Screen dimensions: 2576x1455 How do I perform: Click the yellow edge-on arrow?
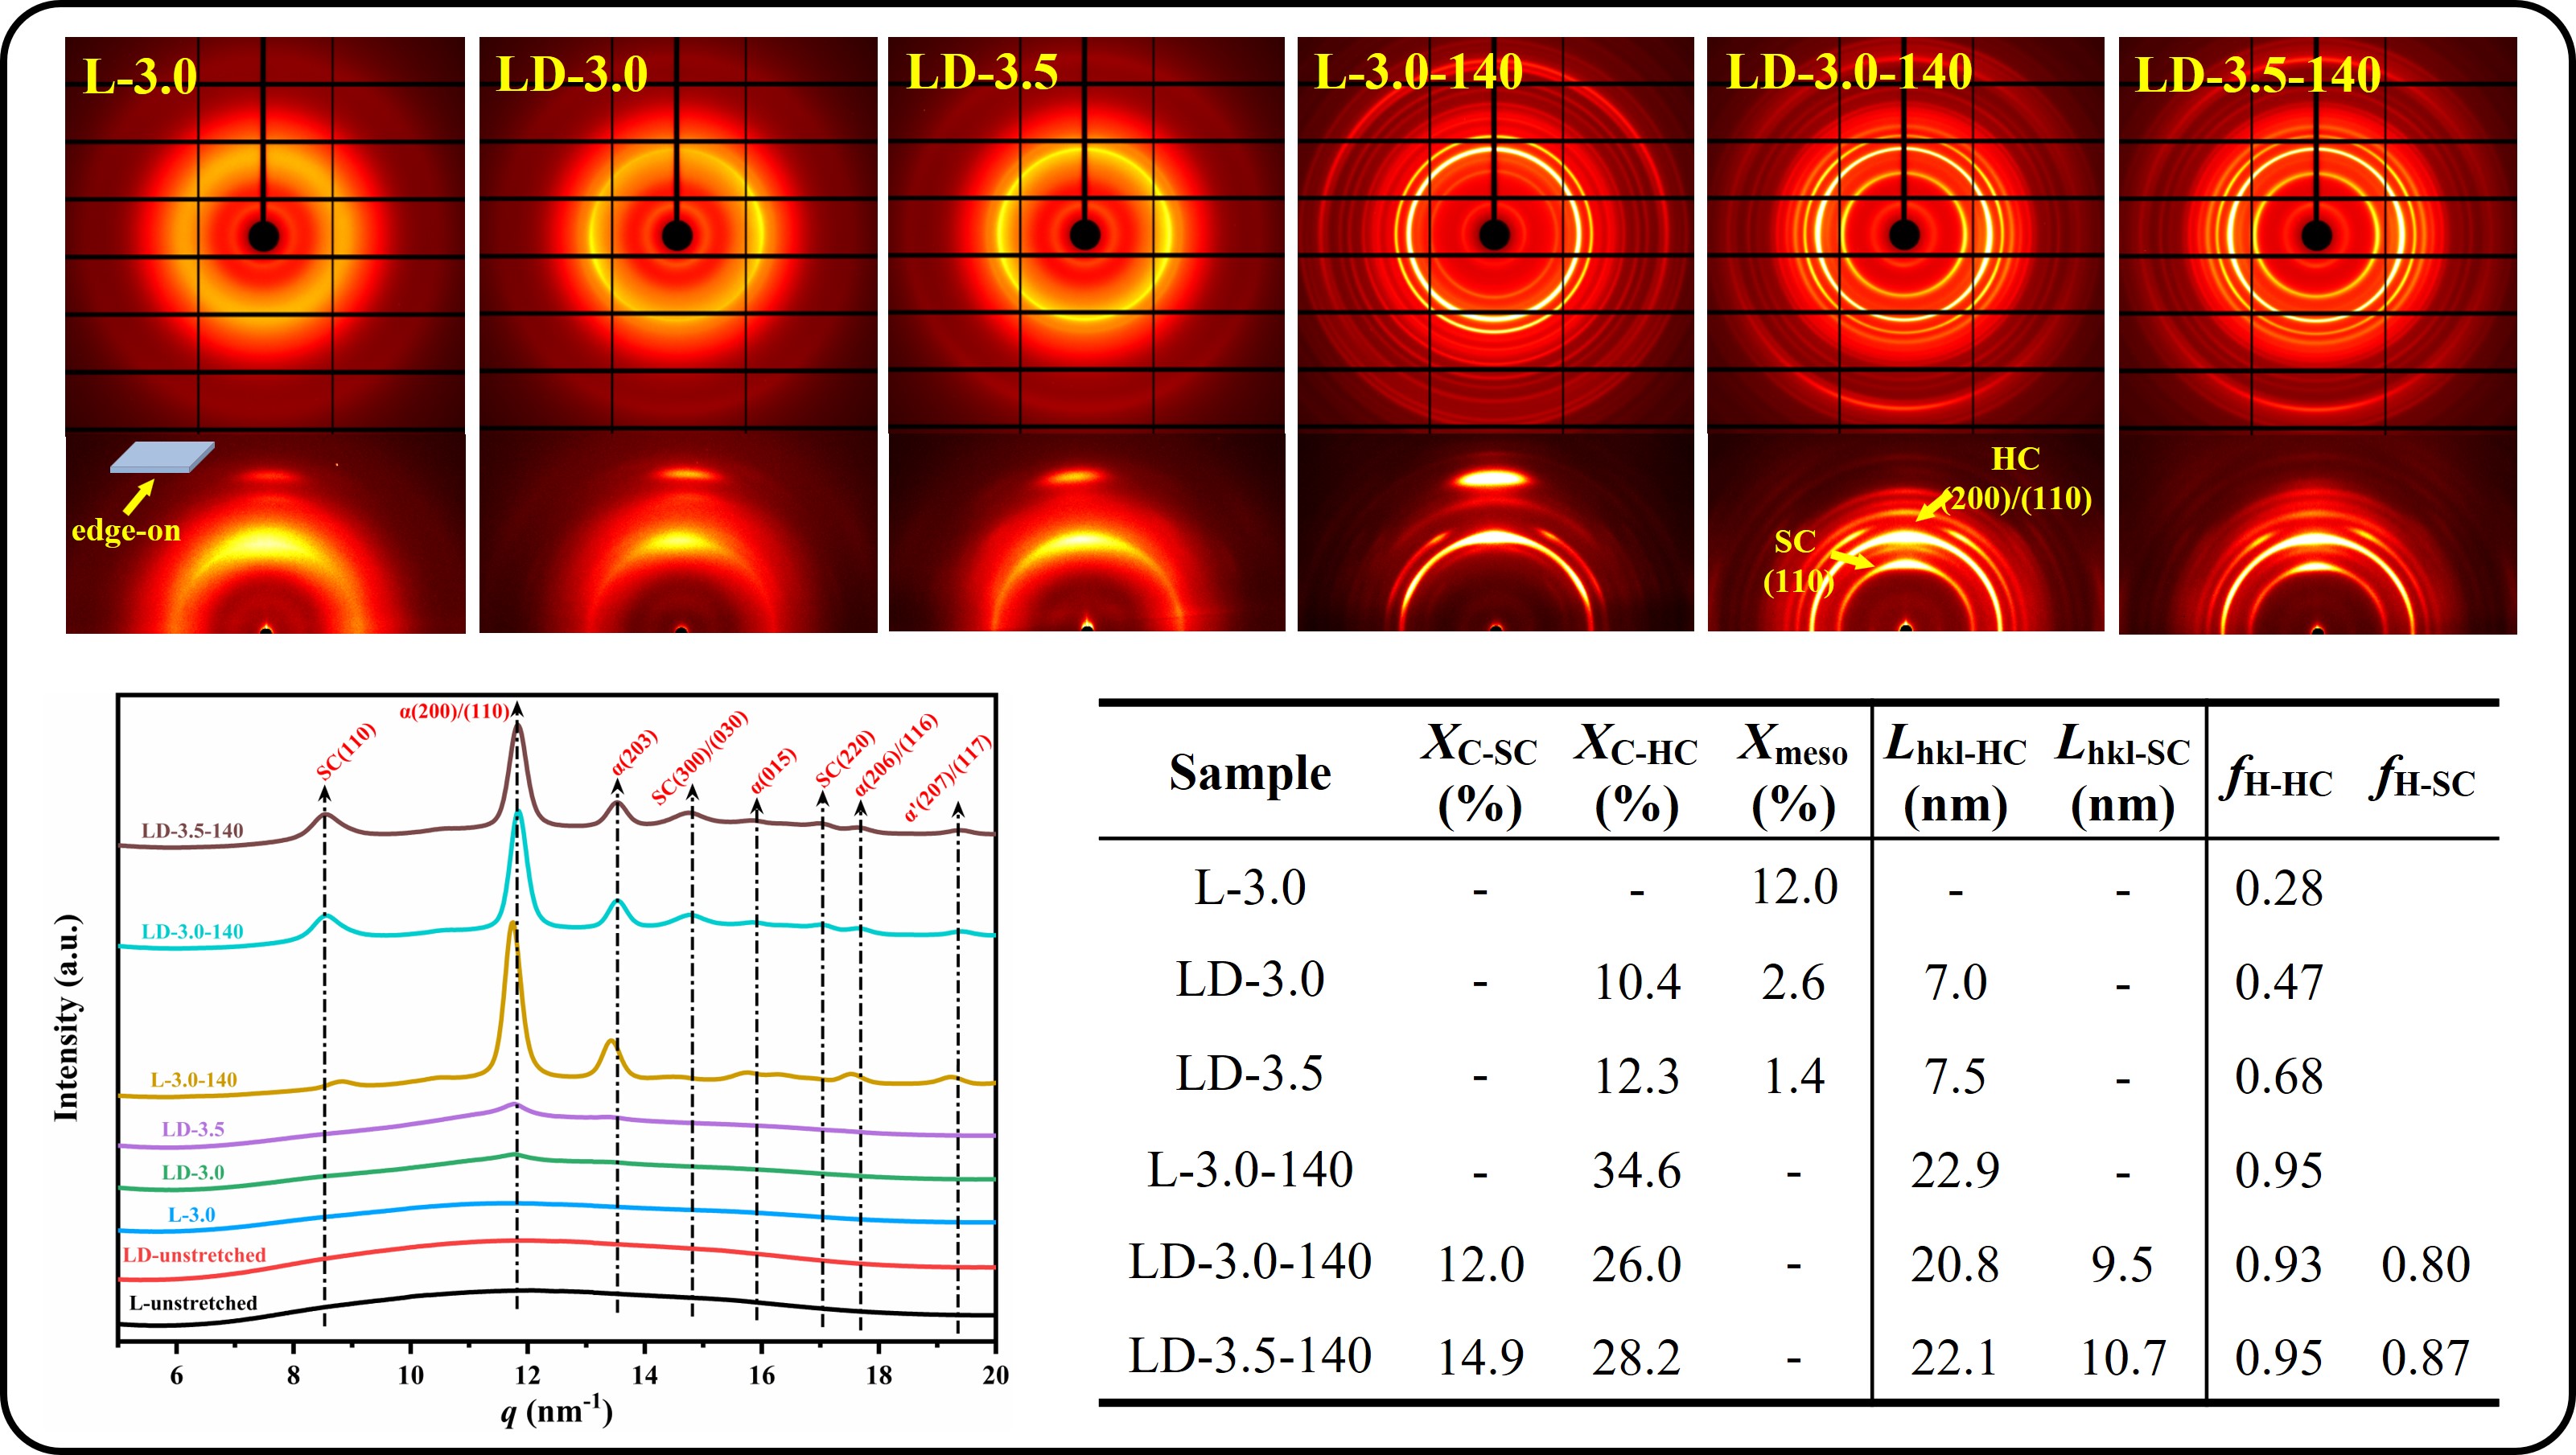coord(139,497)
